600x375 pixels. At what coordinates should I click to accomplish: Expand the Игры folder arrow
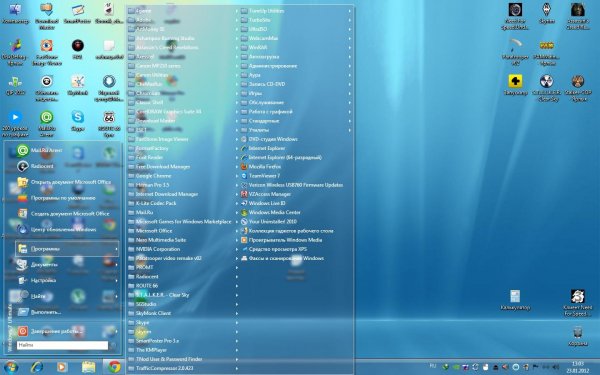tap(349, 93)
